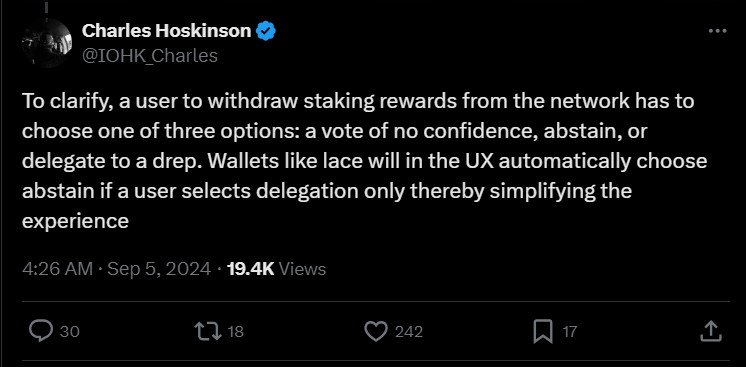Click the word "experience" ending the tweet
746x367 pixels.
(75, 222)
